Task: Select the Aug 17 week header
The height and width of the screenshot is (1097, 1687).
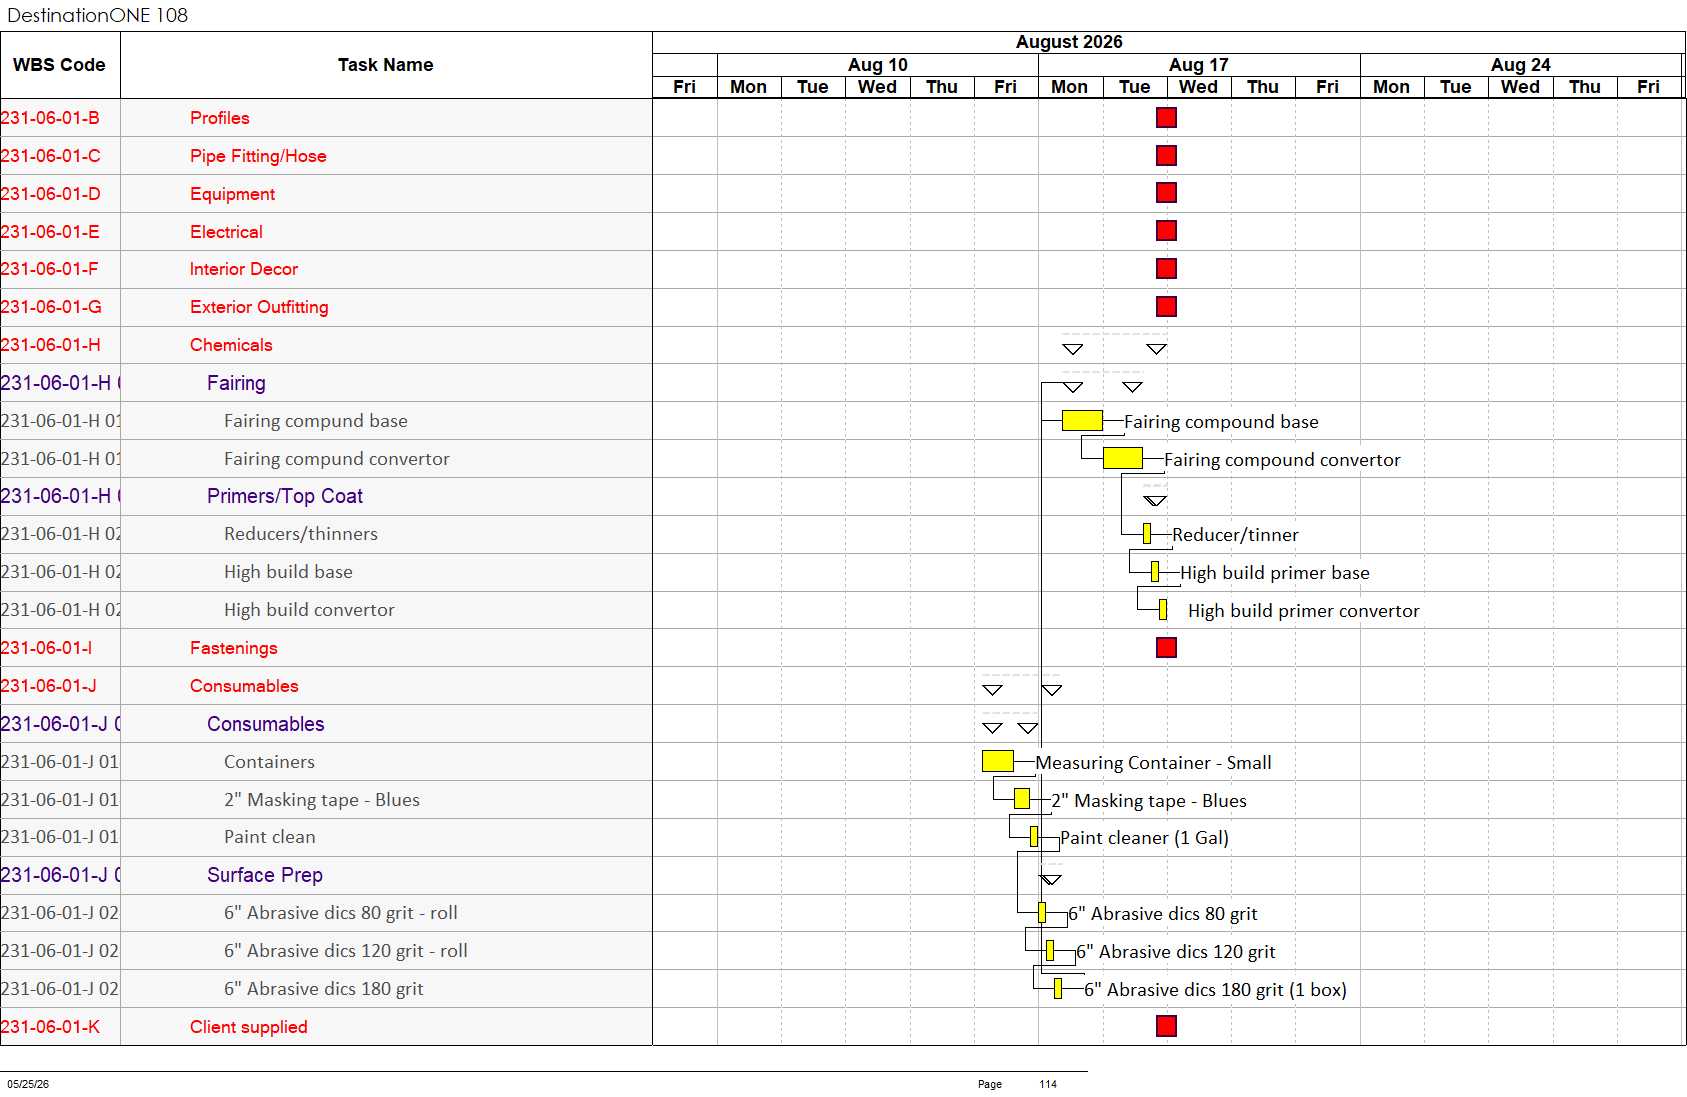Action: [x=1199, y=65]
